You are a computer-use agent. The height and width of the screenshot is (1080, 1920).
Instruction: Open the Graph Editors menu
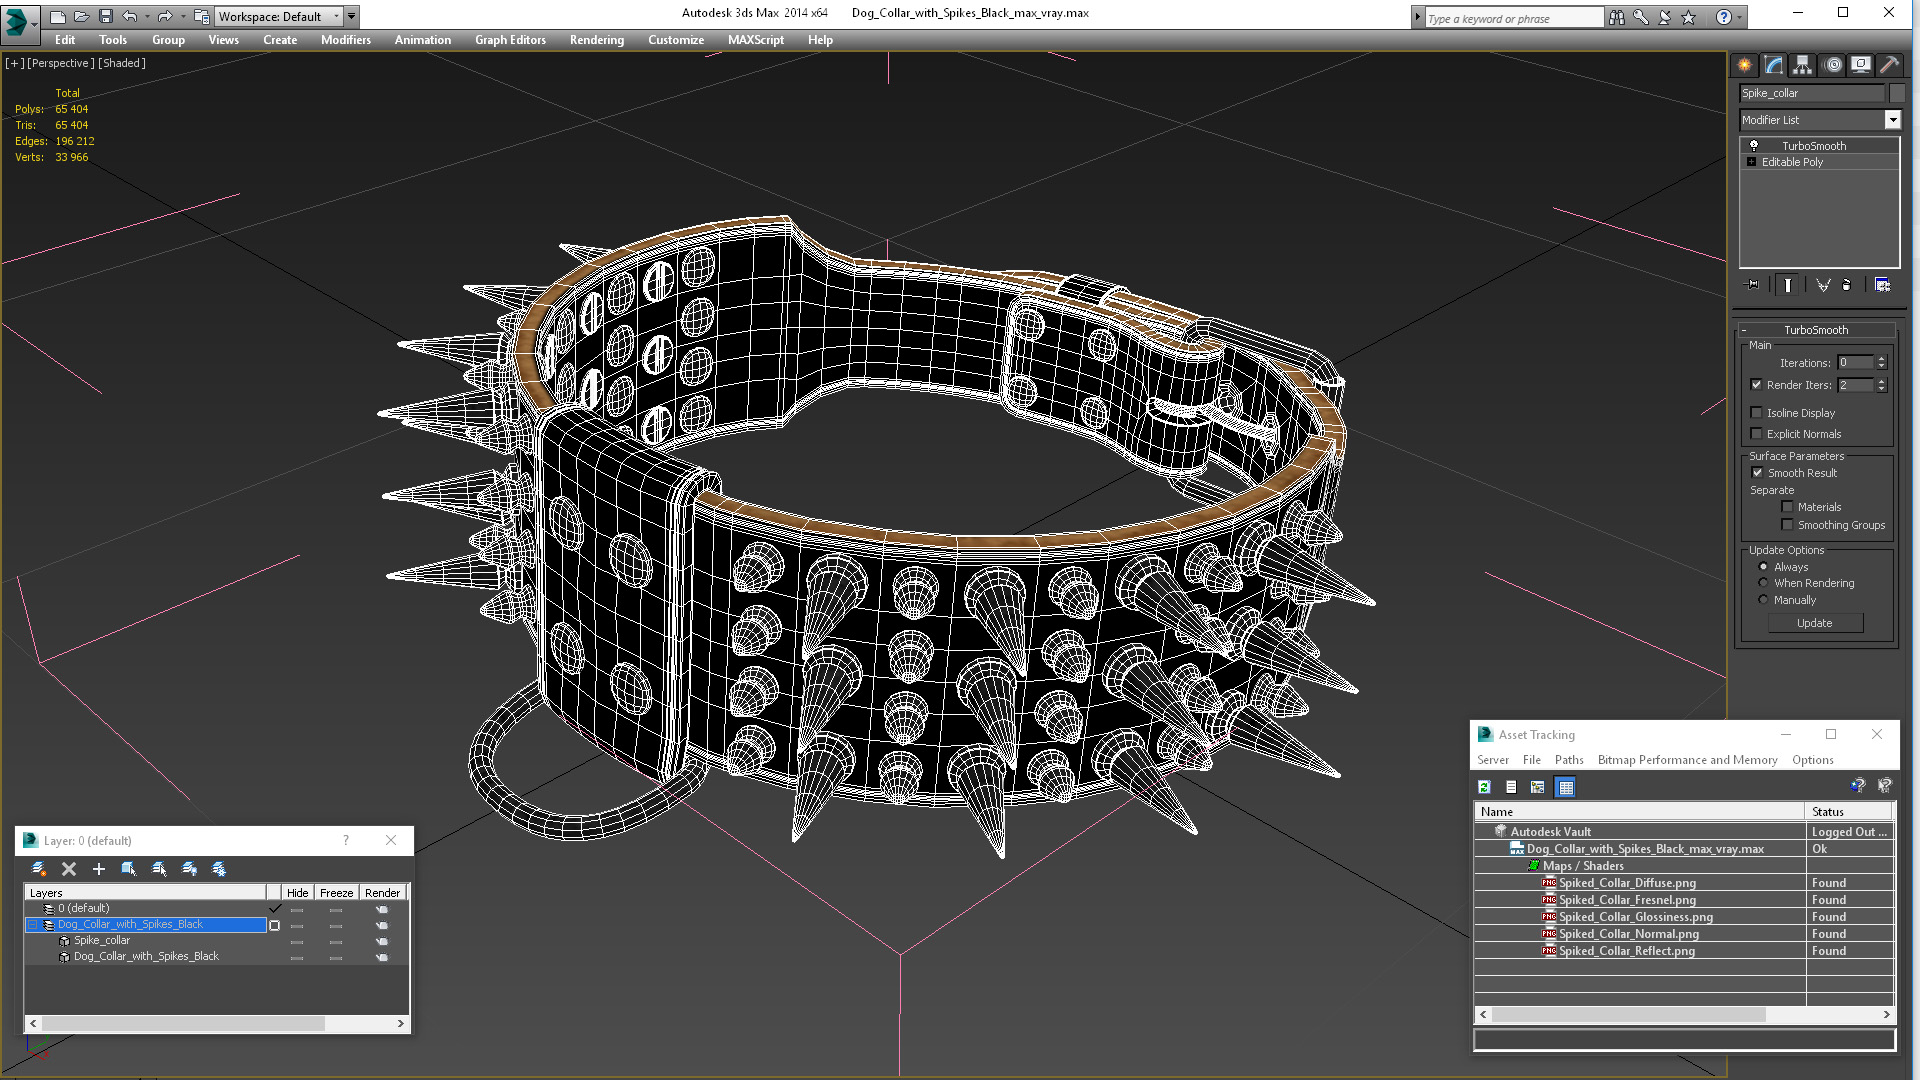coord(510,40)
